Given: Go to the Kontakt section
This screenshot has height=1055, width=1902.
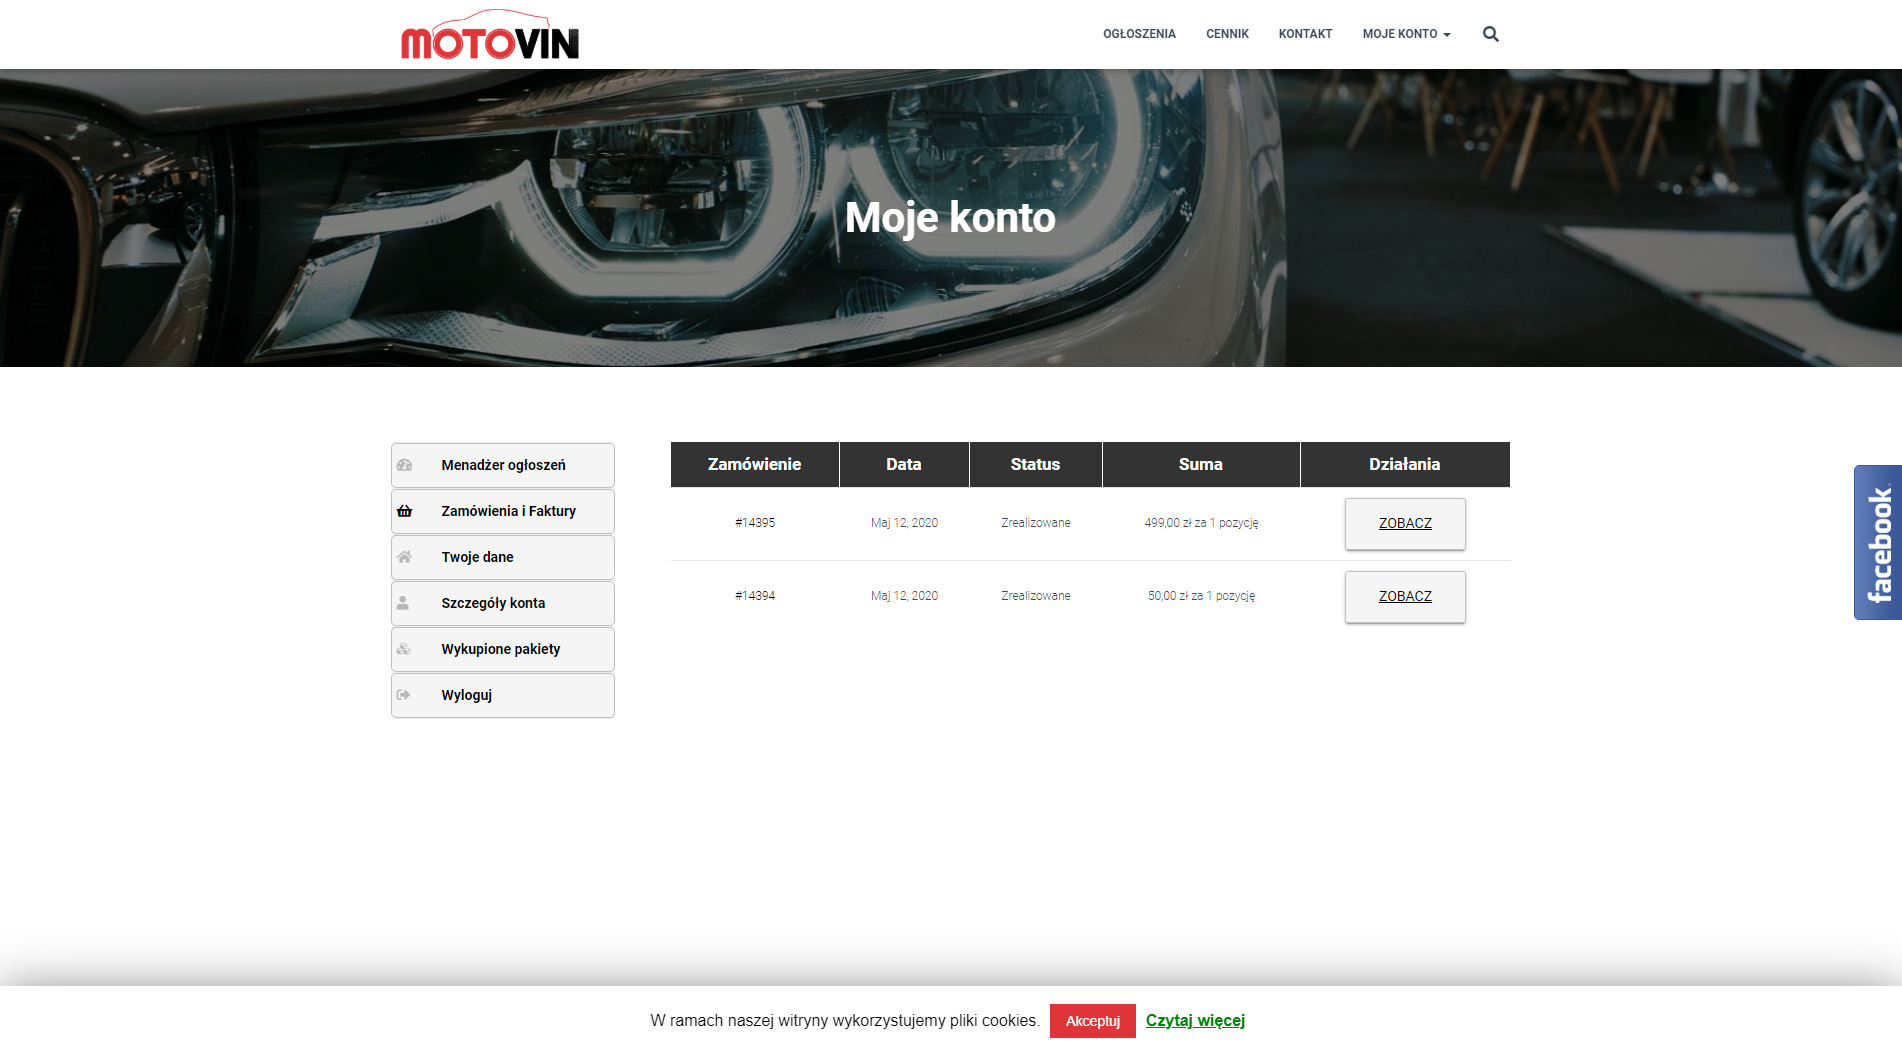Looking at the screenshot, I should tap(1304, 33).
